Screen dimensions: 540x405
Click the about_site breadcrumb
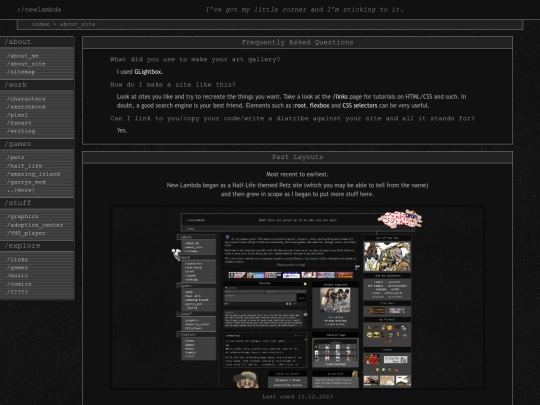tap(77, 24)
